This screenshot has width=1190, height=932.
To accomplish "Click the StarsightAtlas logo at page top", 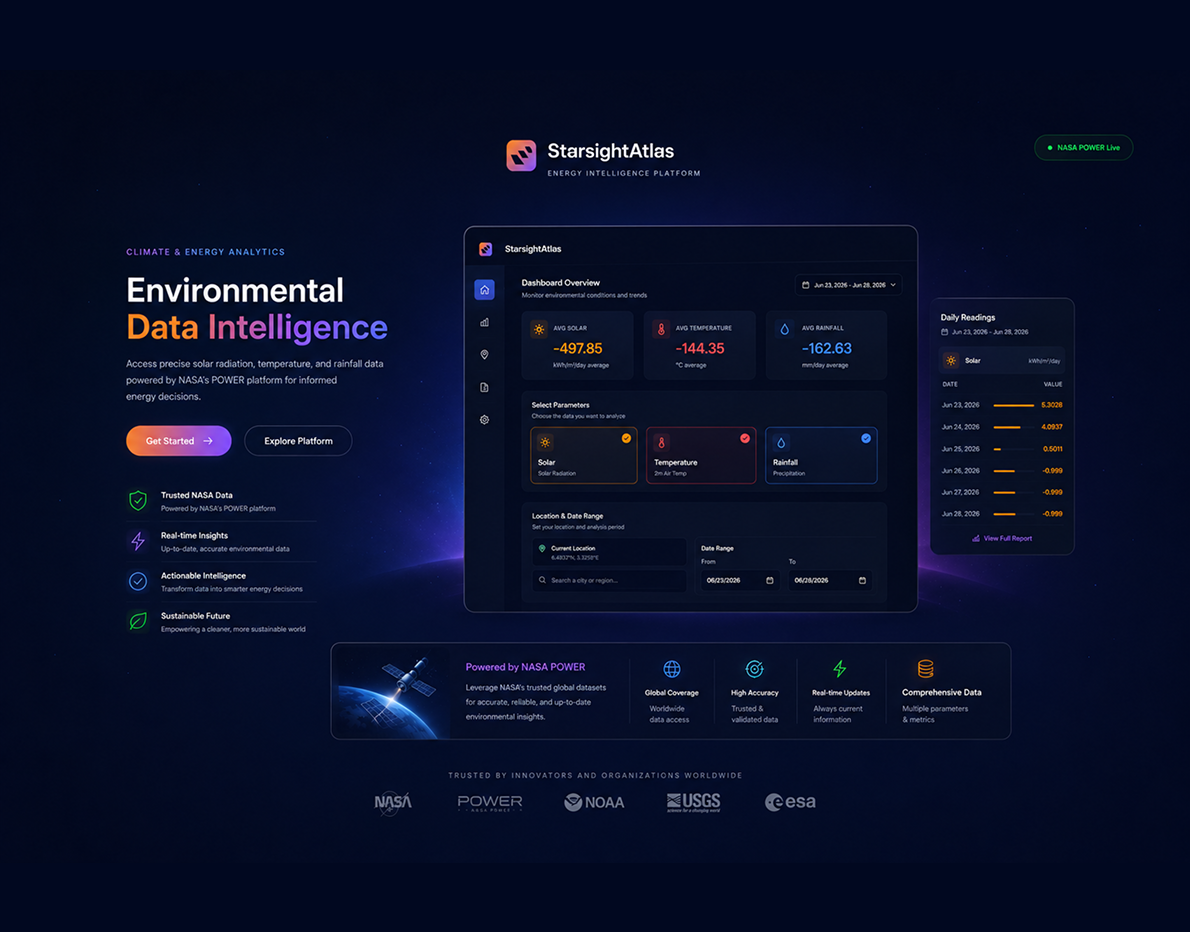I will tap(521, 156).
